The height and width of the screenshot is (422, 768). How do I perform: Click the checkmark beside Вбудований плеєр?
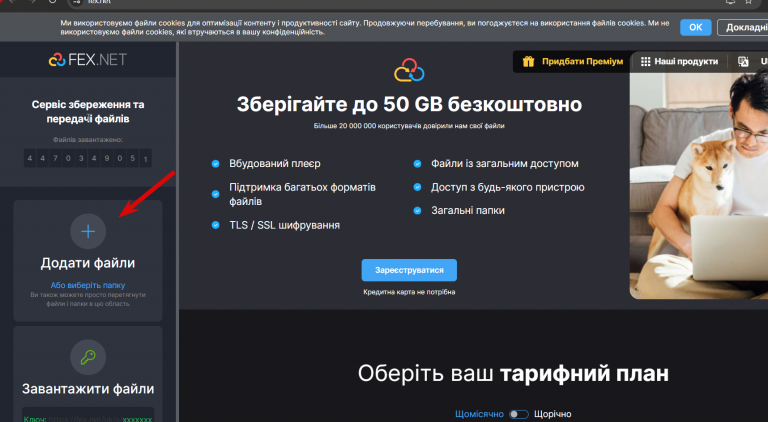[216, 164]
